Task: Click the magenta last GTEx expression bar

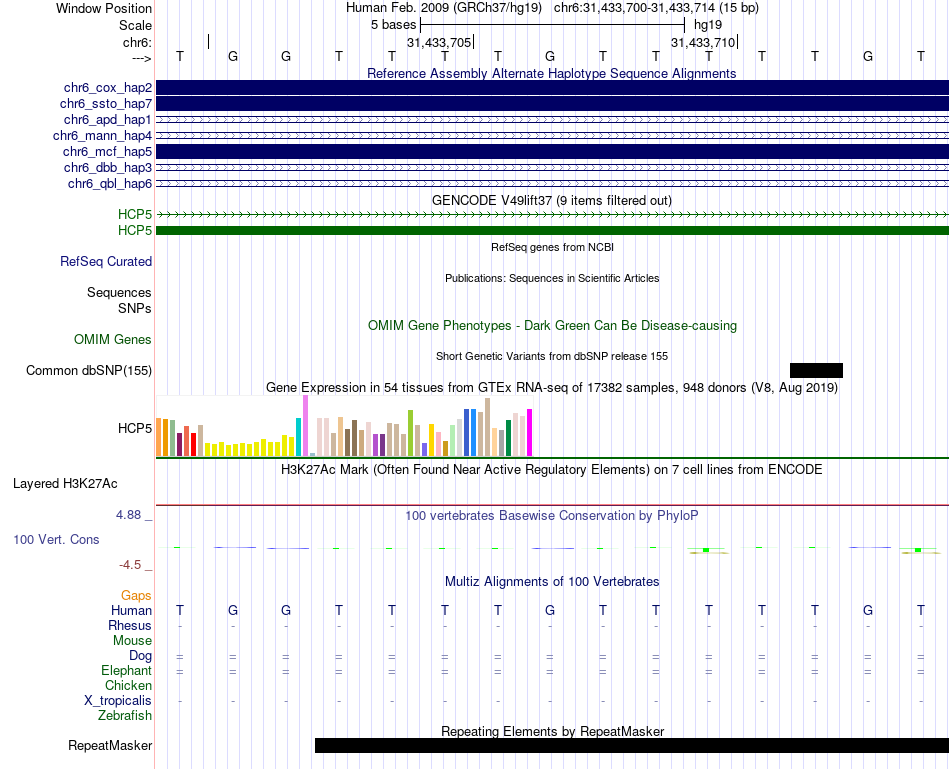Action: (x=530, y=433)
